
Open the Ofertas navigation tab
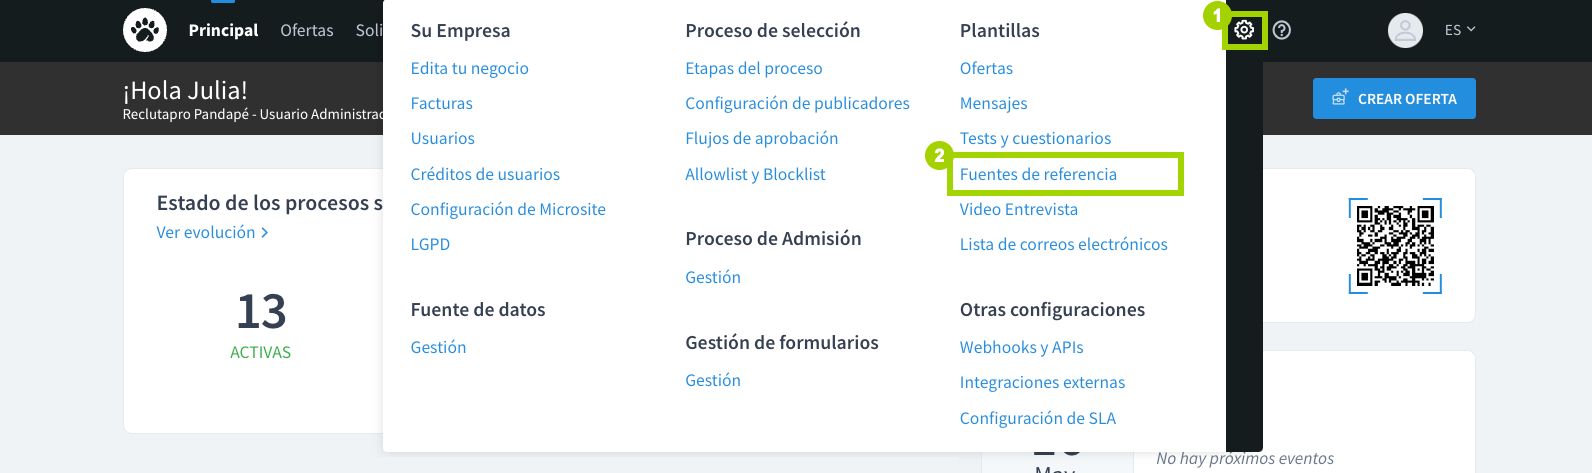[x=307, y=30]
